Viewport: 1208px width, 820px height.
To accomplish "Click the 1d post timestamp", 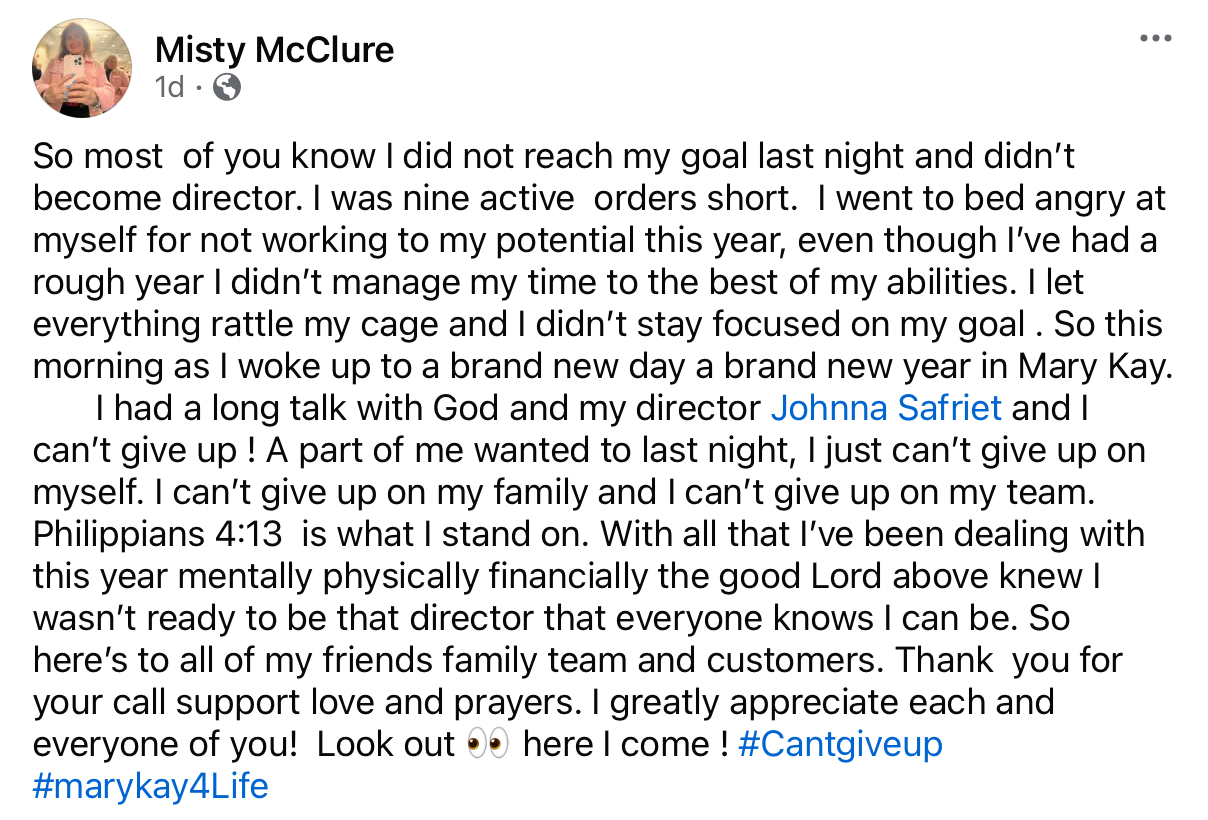I will click(x=170, y=88).
